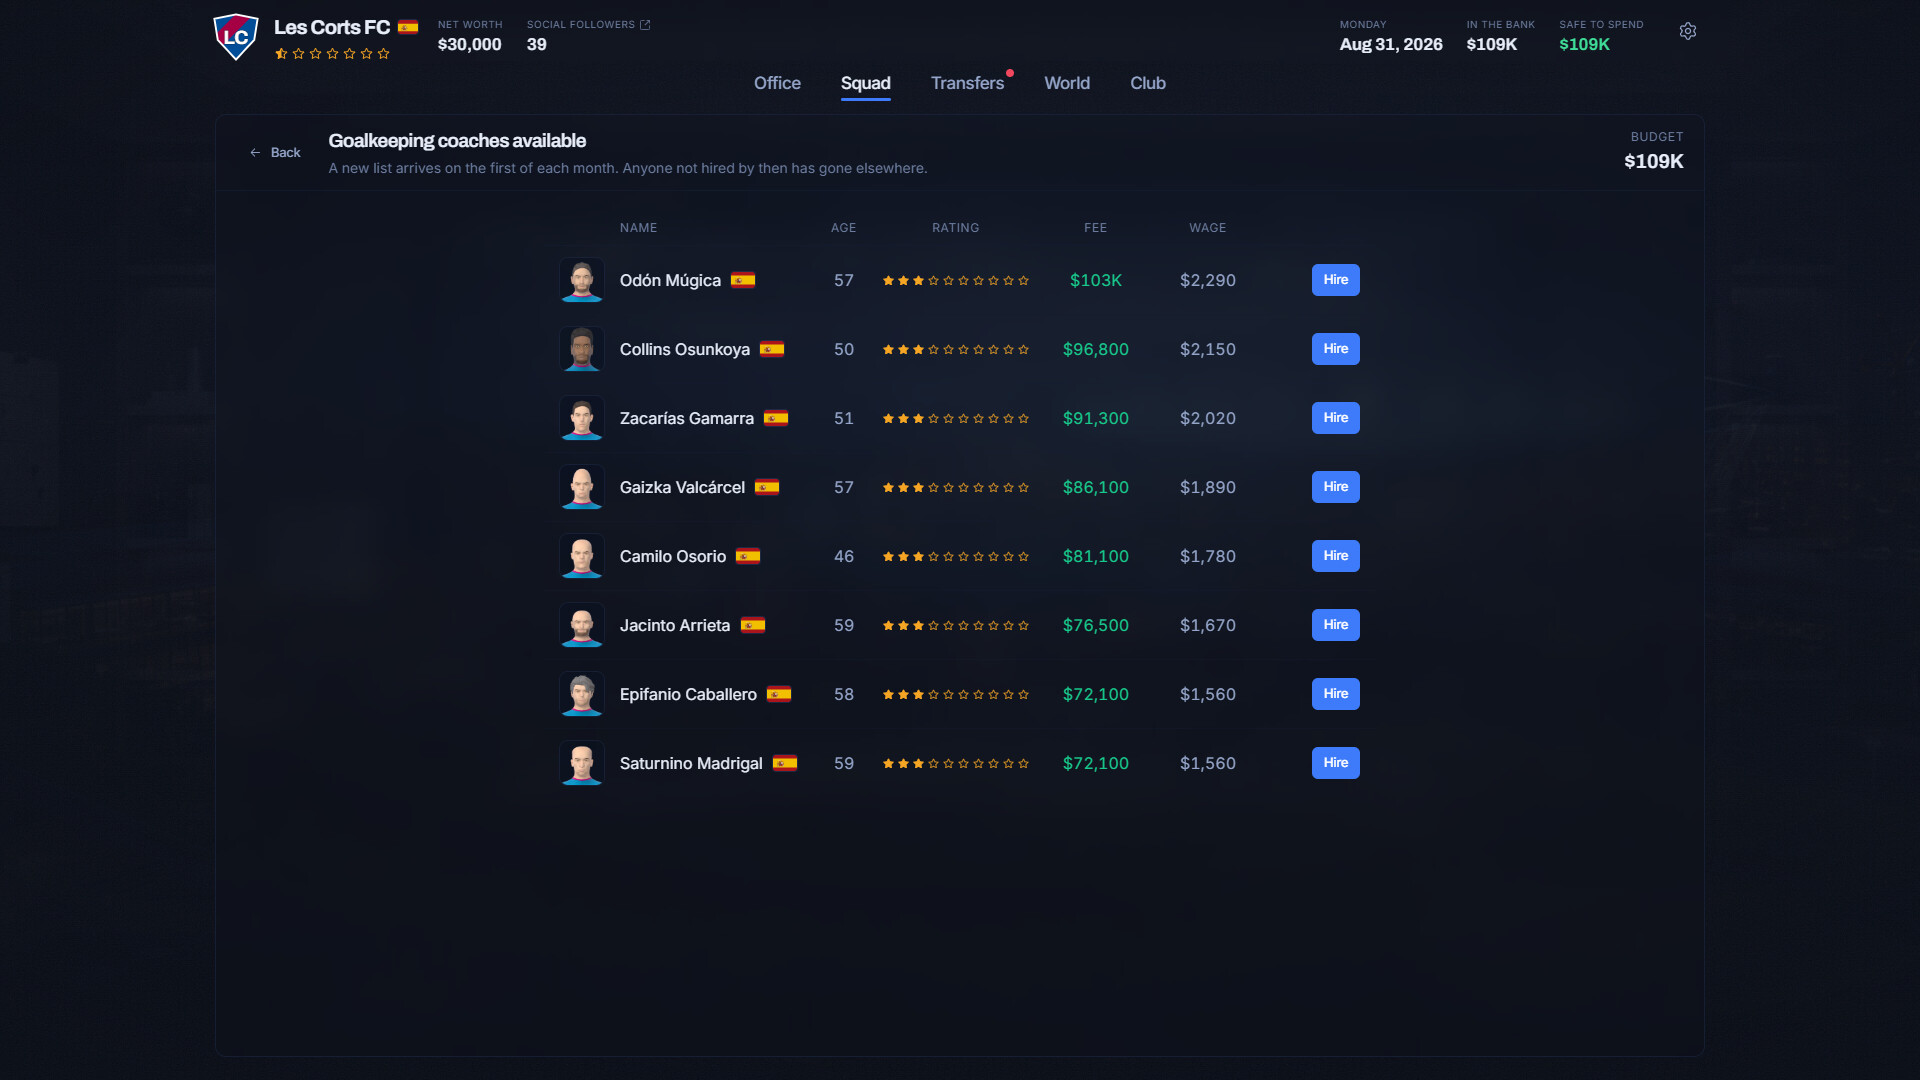
Task: Open the Transfers tab
Action: coord(967,83)
